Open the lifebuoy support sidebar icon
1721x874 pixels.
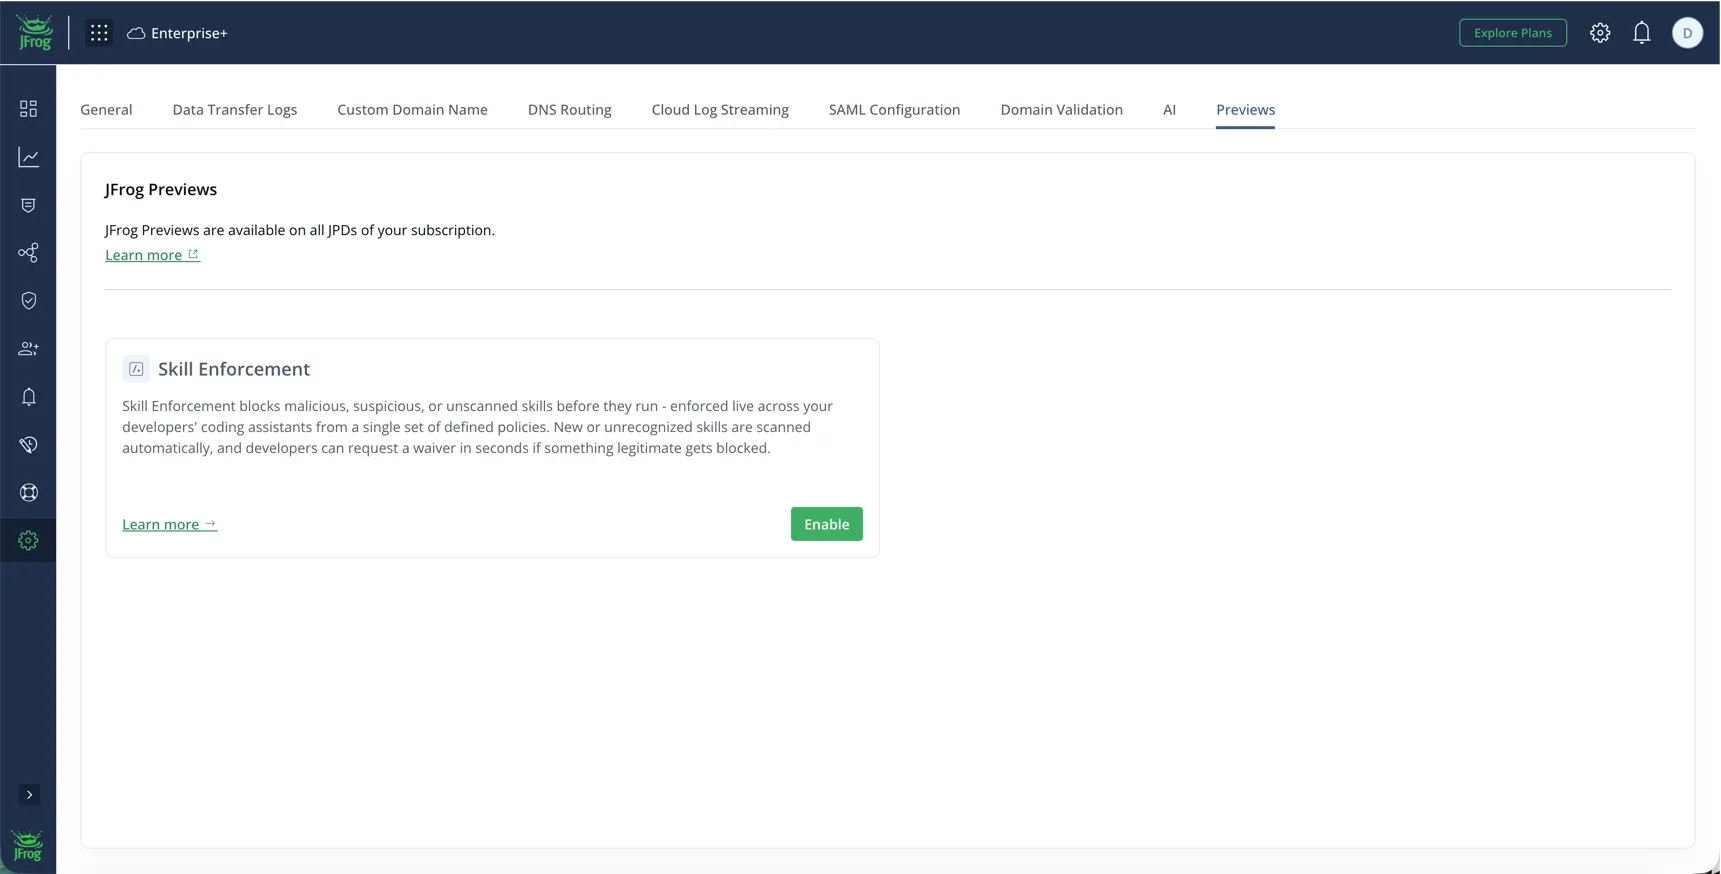(x=28, y=493)
